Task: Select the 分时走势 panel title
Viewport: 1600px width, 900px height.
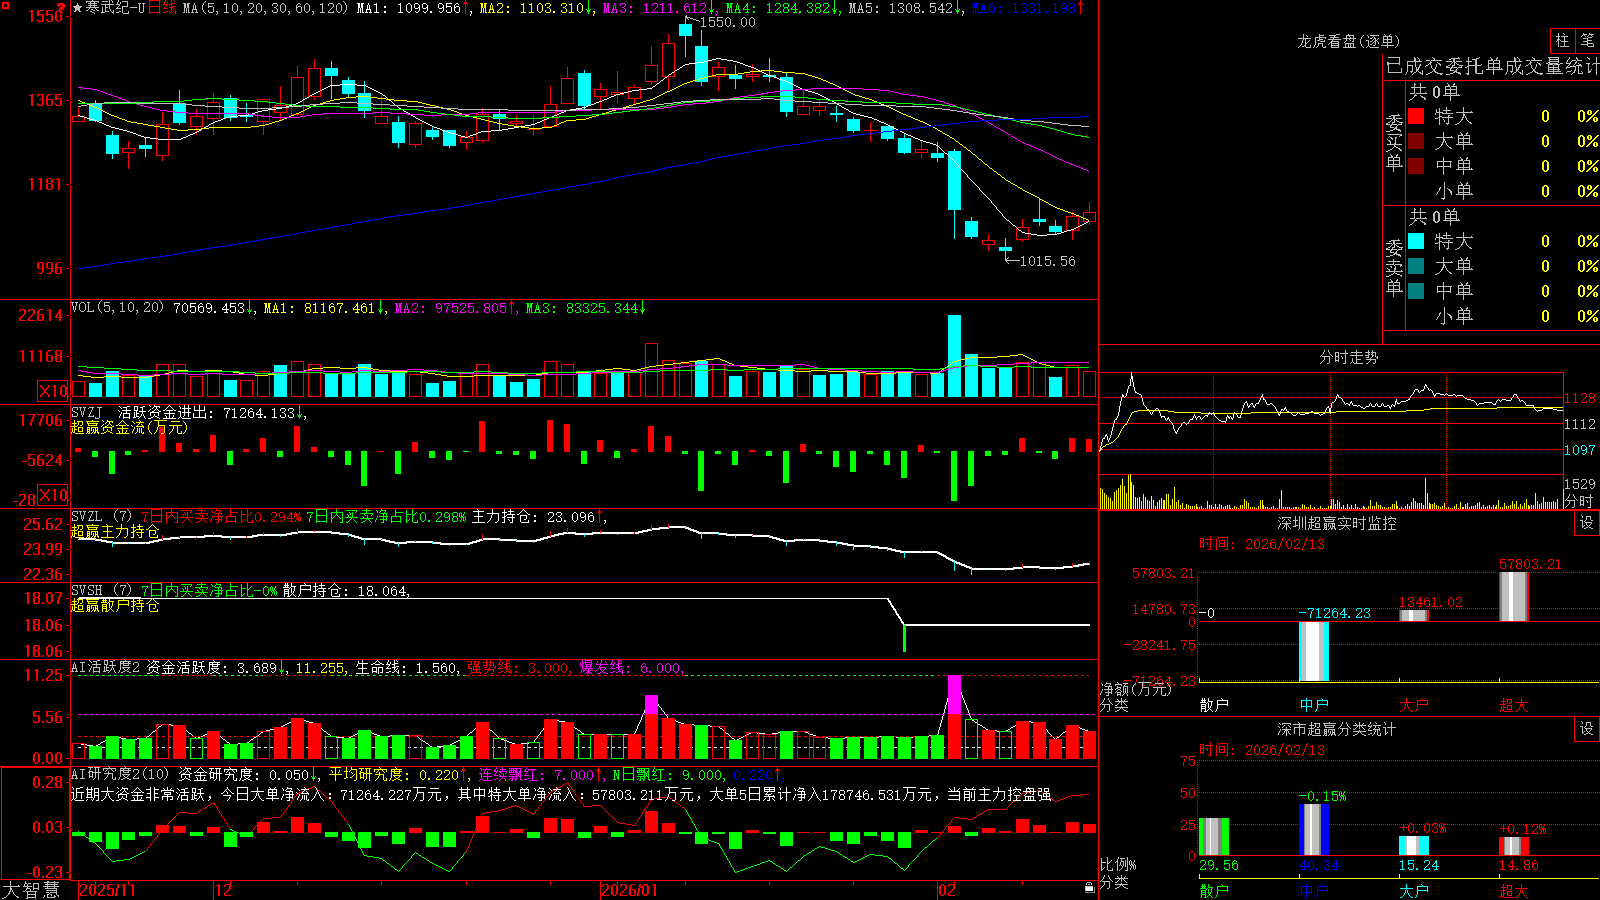Action: pos(1348,357)
